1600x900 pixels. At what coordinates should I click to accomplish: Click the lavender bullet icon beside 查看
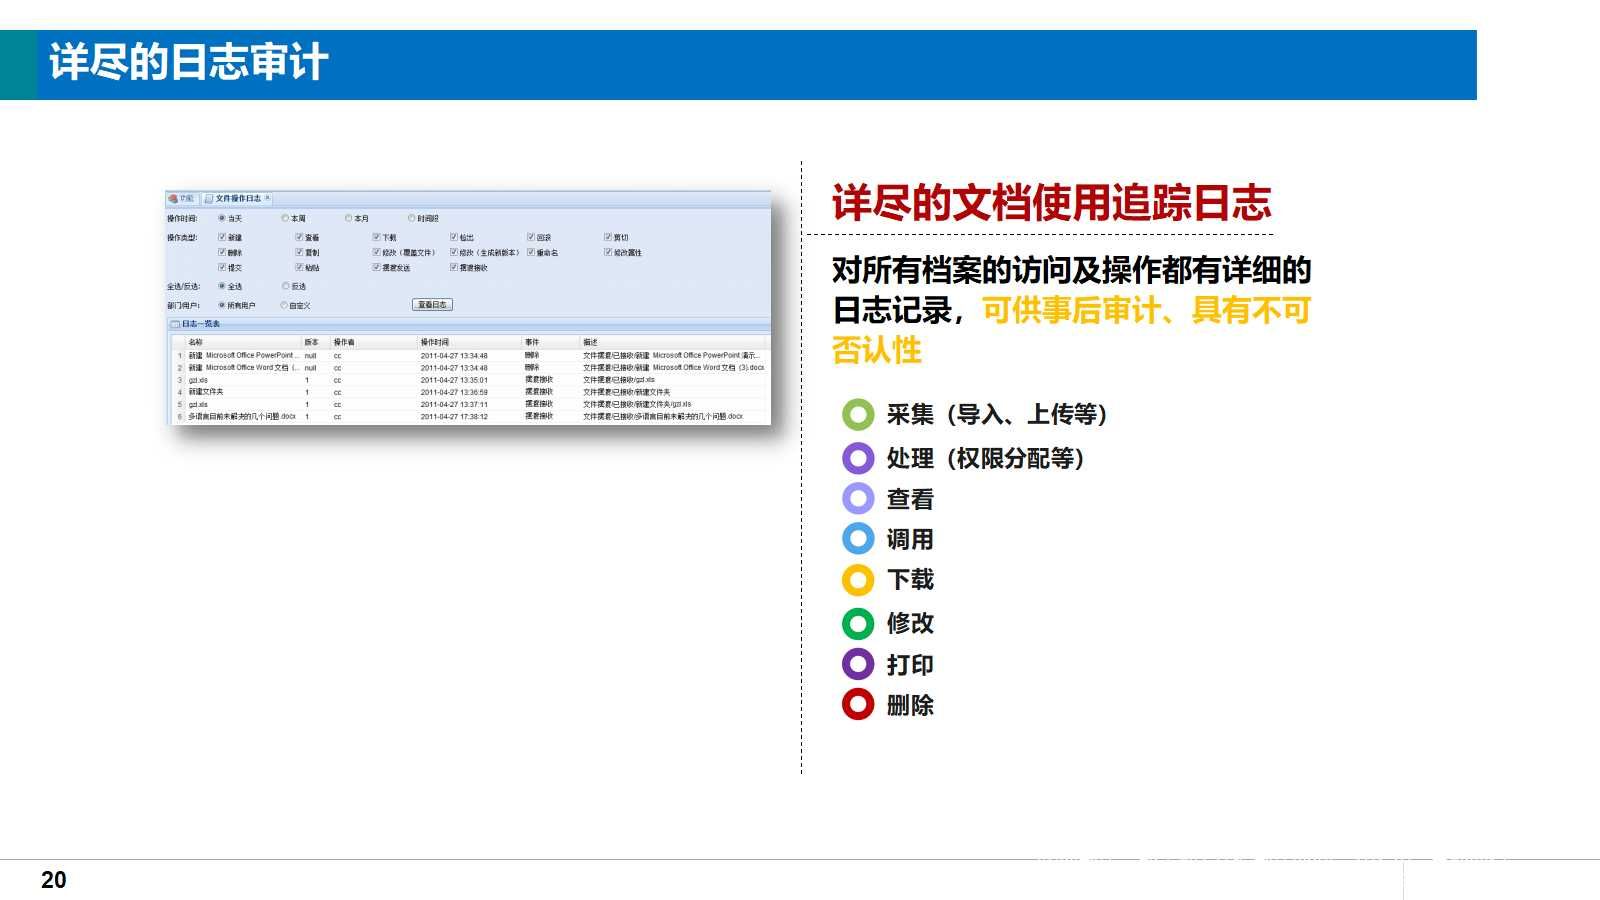tap(858, 498)
